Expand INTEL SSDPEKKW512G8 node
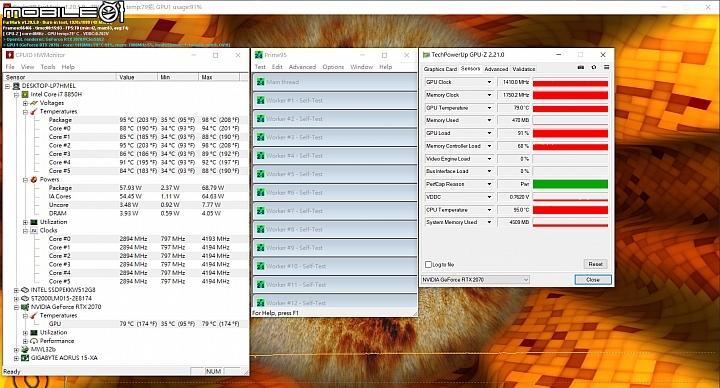 (17, 290)
